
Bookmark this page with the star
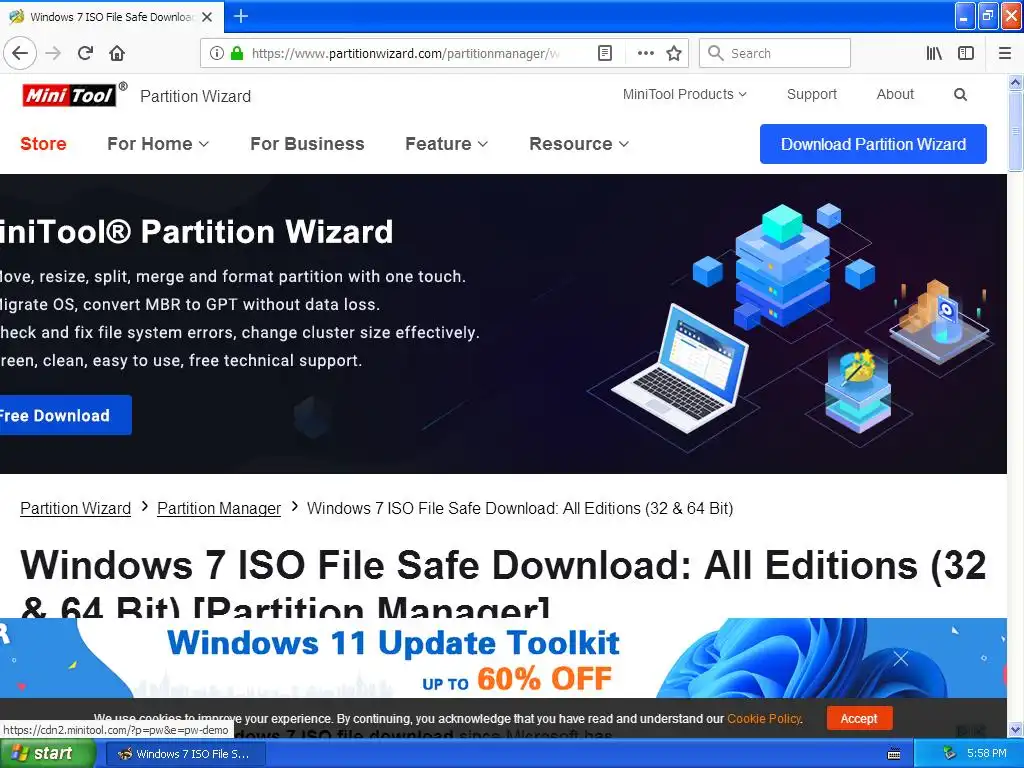point(674,53)
